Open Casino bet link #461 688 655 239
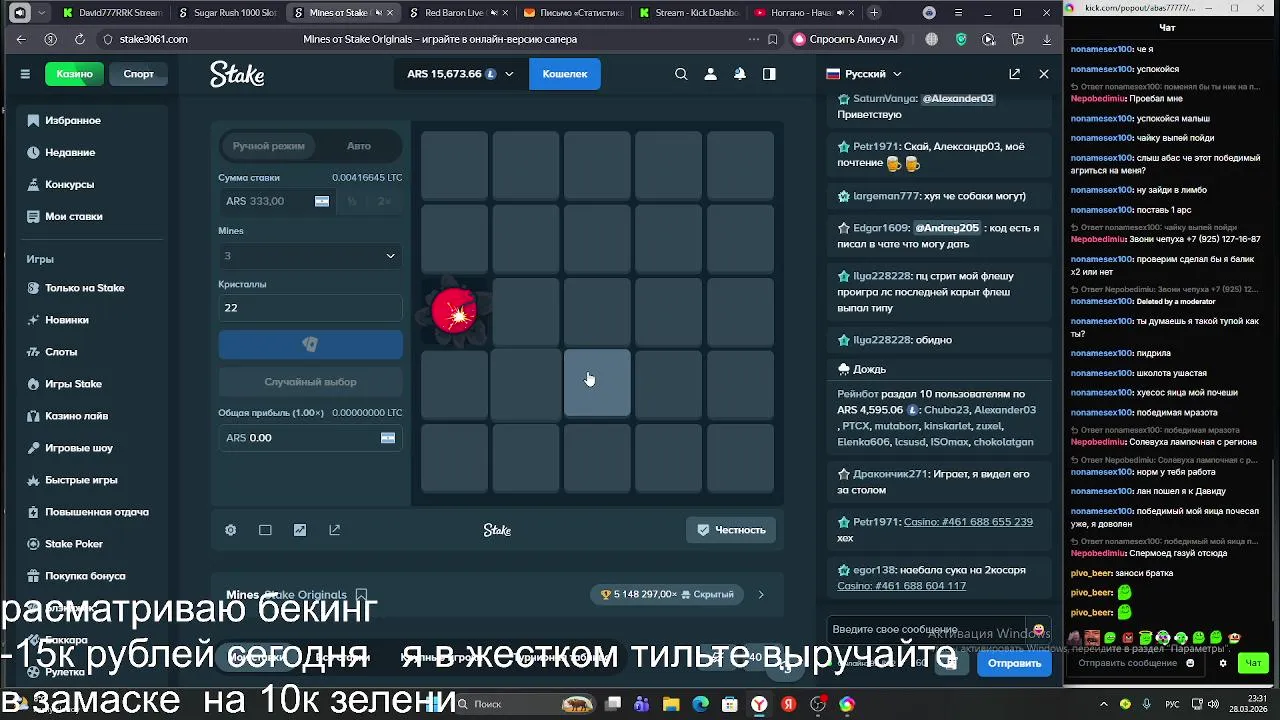The width and height of the screenshot is (1280, 720). pos(968,522)
